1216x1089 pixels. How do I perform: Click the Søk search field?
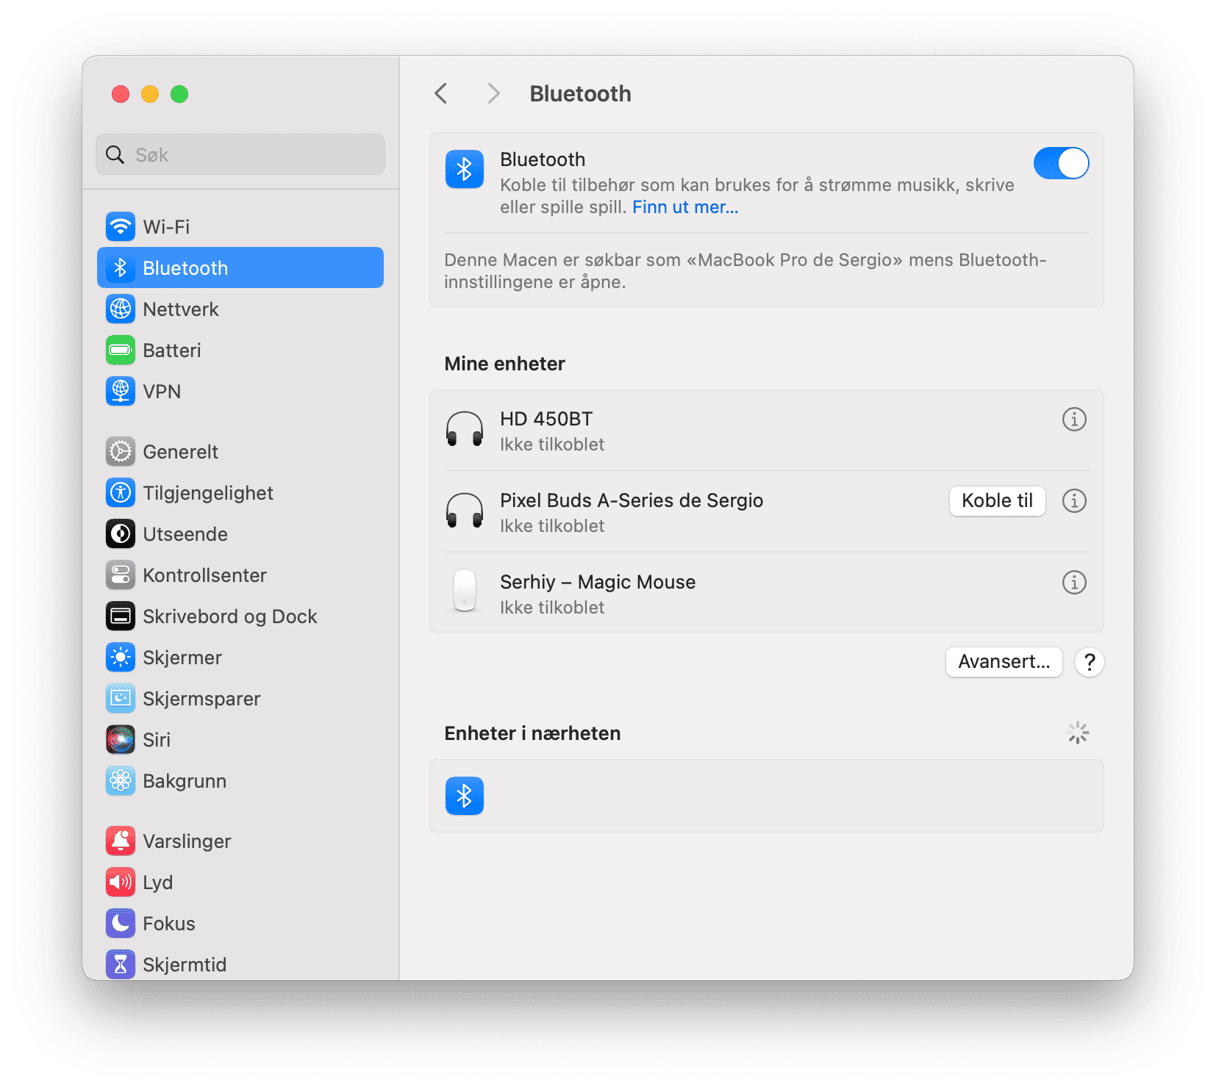[241, 155]
